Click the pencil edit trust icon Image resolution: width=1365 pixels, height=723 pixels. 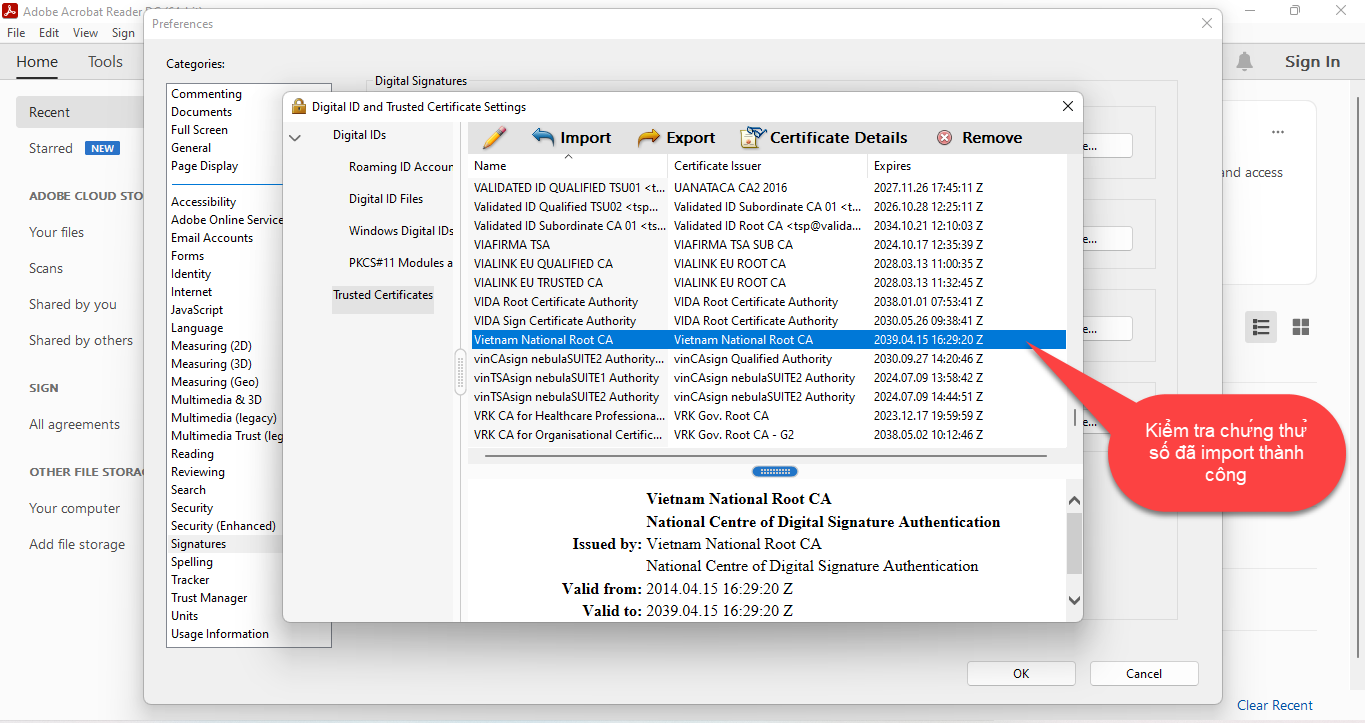click(x=495, y=138)
